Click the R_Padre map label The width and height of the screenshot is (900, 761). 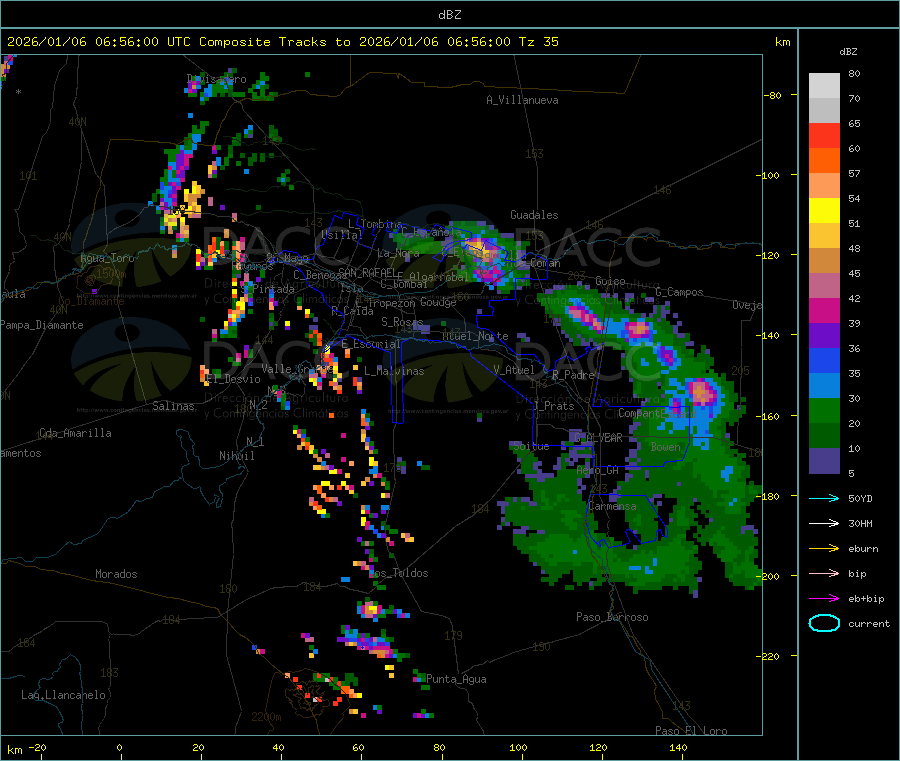tap(573, 375)
